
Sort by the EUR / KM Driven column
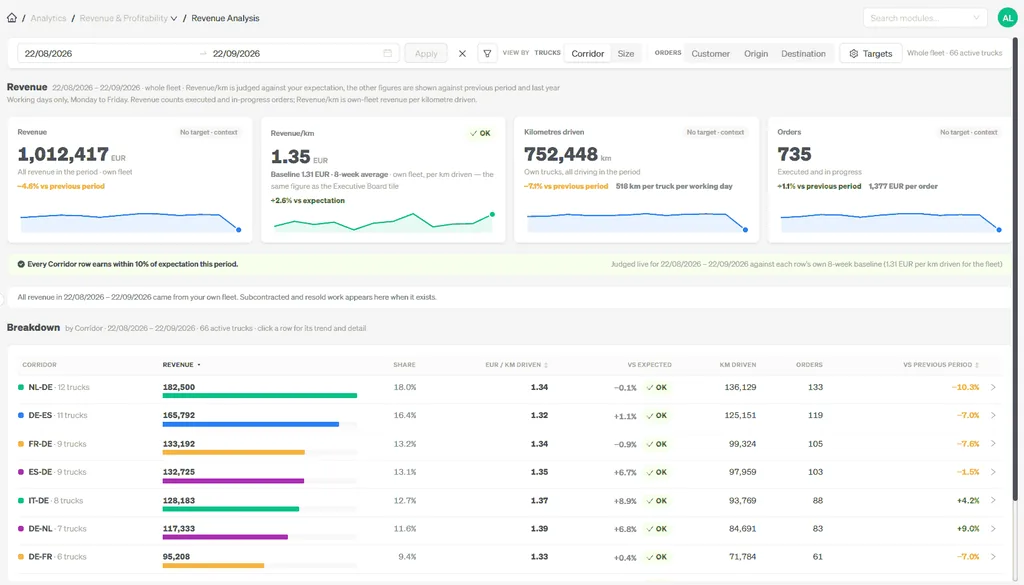(516, 365)
